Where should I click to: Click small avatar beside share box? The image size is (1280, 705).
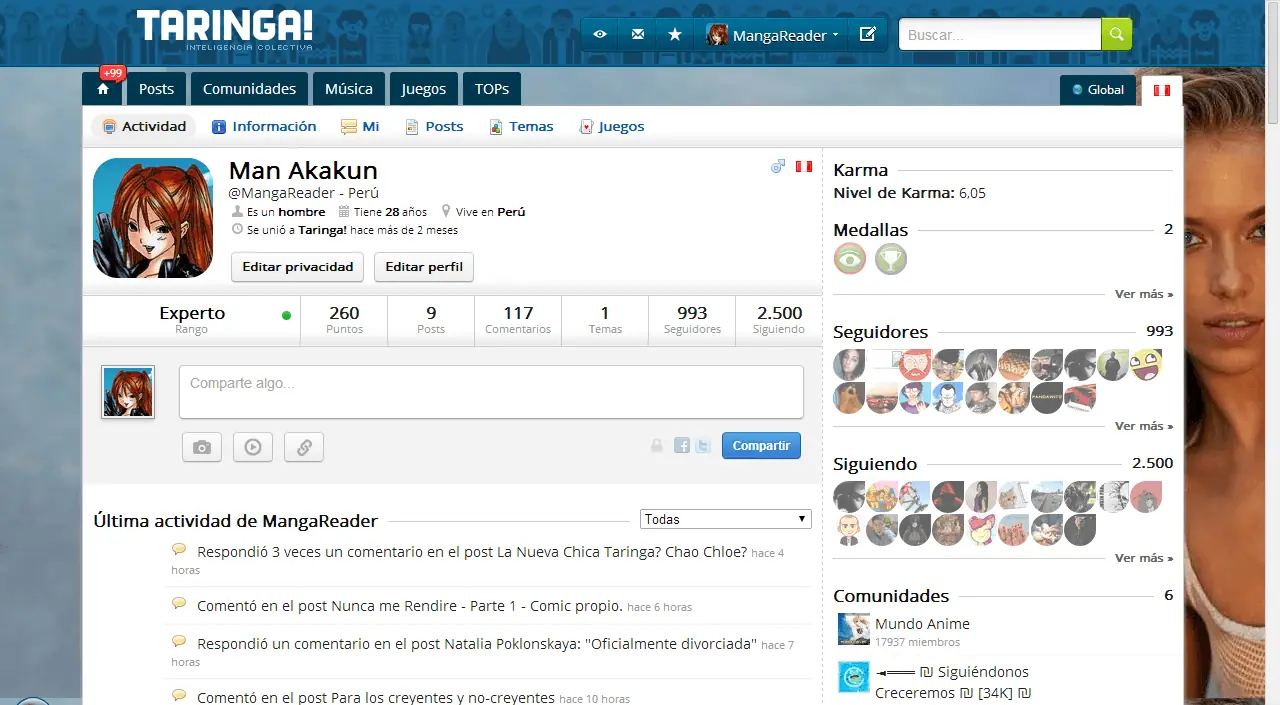click(128, 392)
